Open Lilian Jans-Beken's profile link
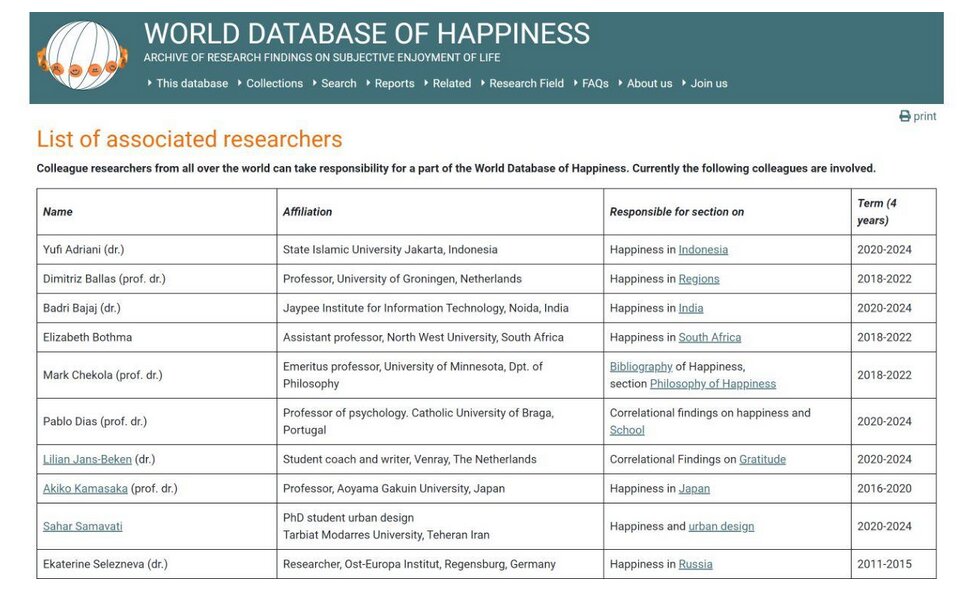Screen dimensions: 966x601 click(87, 459)
